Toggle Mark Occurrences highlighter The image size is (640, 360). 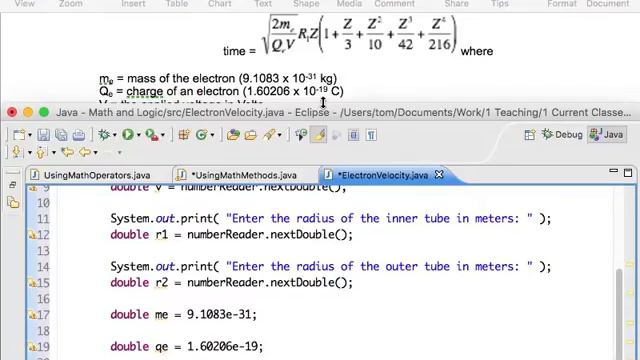click(318, 135)
